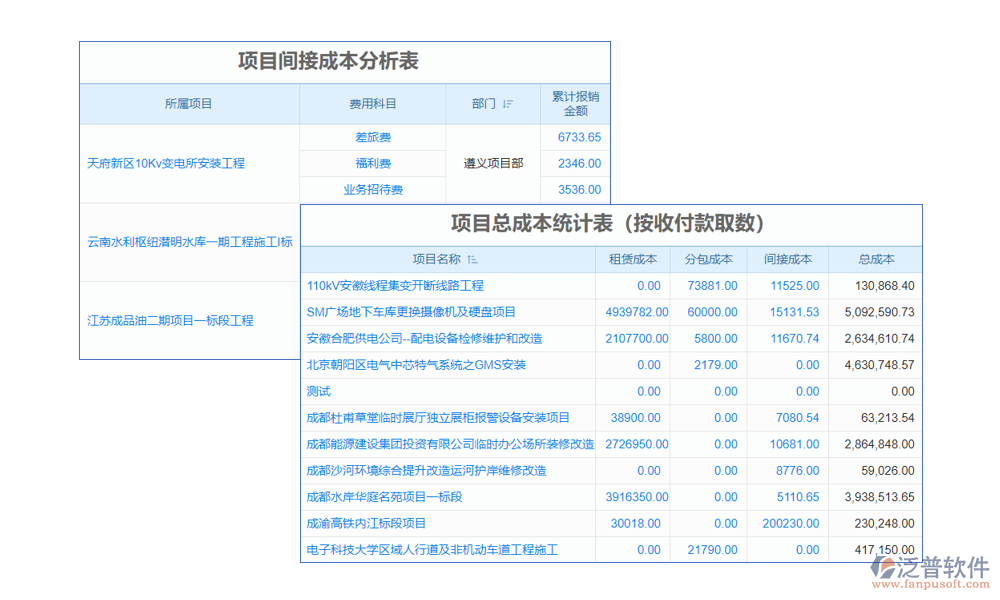Select the 业务招待费 expense item
The width and height of the screenshot is (1000, 600).
click(x=372, y=190)
